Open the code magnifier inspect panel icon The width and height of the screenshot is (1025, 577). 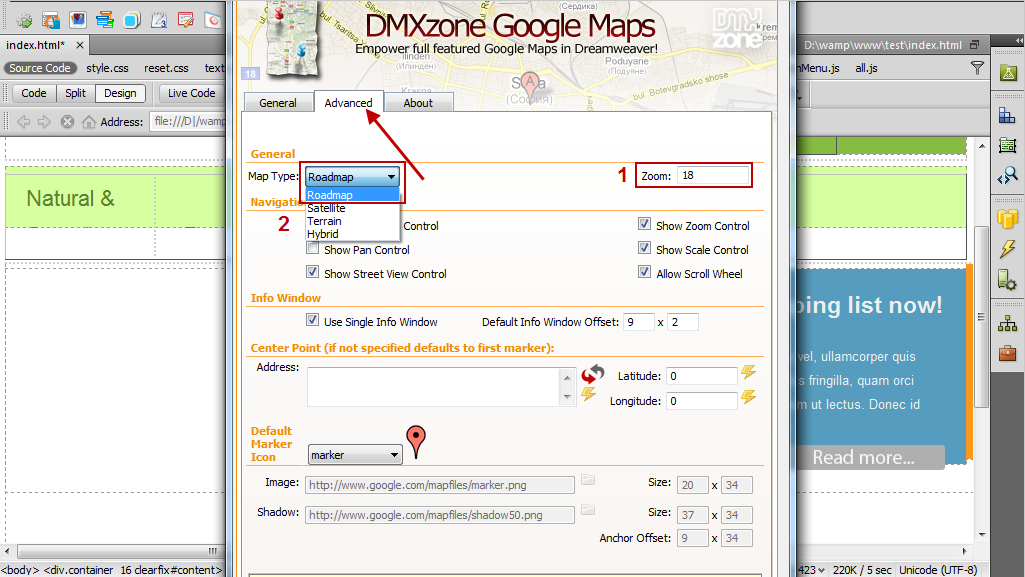1007,175
